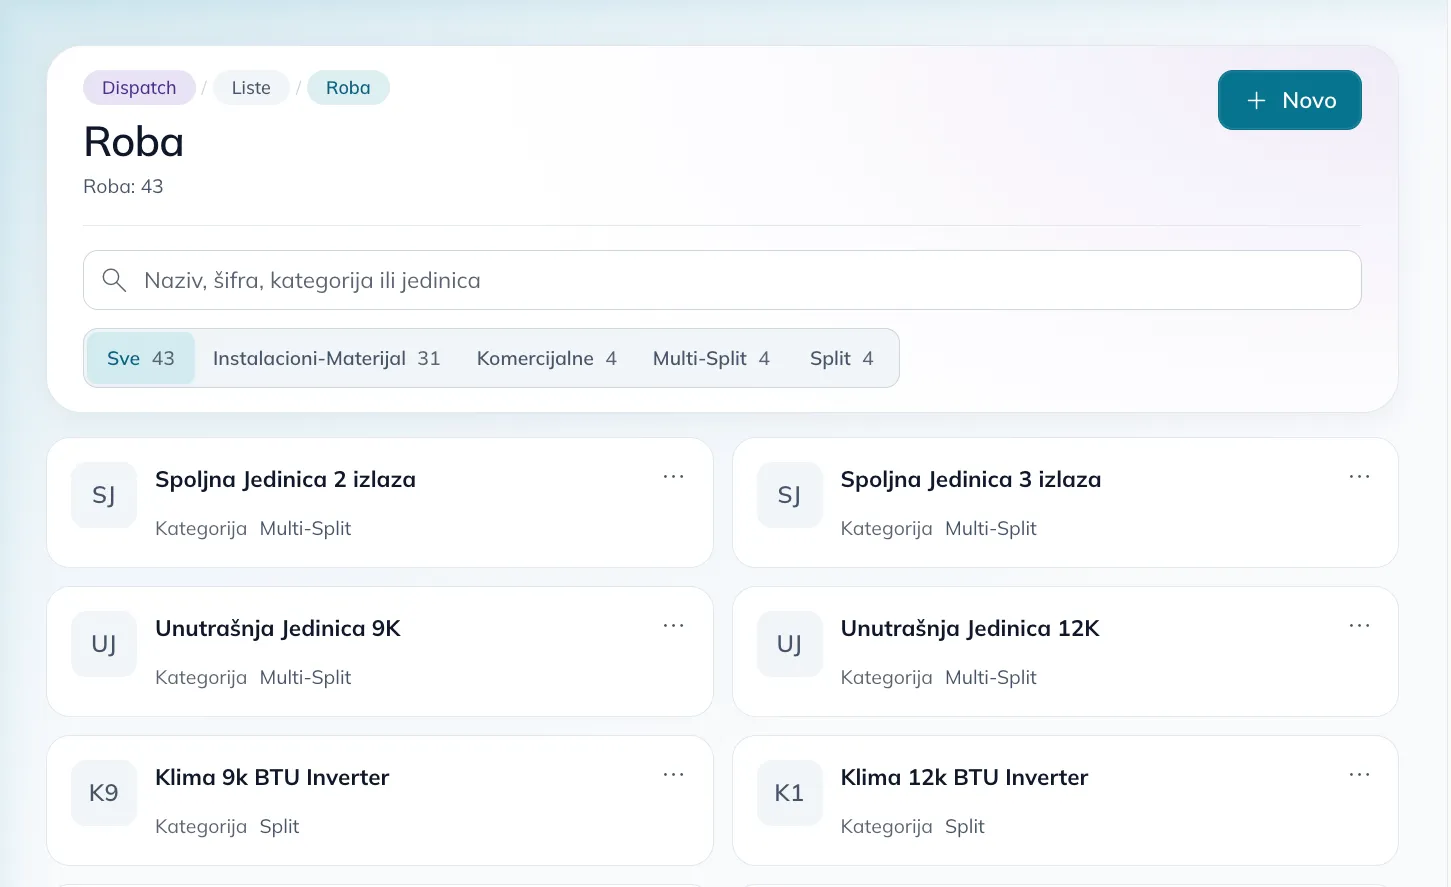This screenshot has width=1451, height=887.
Task: Filter the list by Split category
Action: [x=842, y=358]
